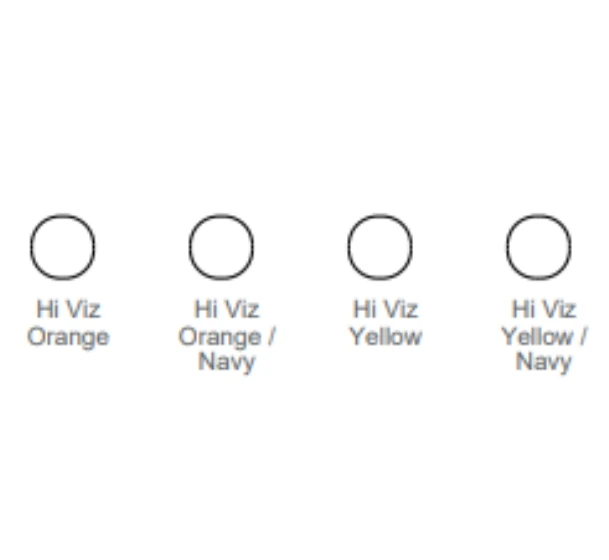Screen dimensions: 609x560
Task: Choose the two-tone Orange / Navy swatch
Action: pos(221,247)
